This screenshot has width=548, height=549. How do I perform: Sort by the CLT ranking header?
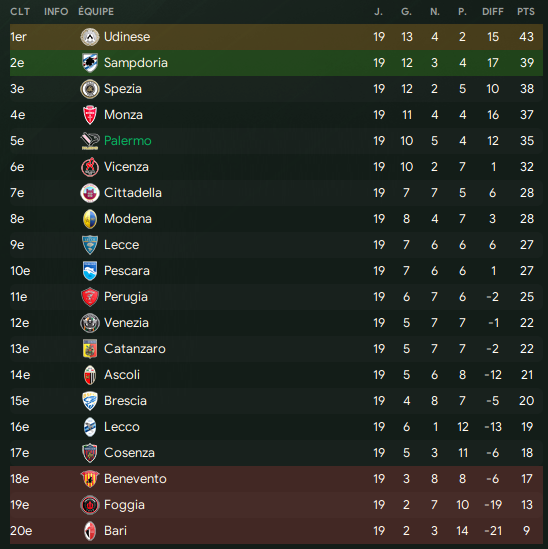point(20,12)
